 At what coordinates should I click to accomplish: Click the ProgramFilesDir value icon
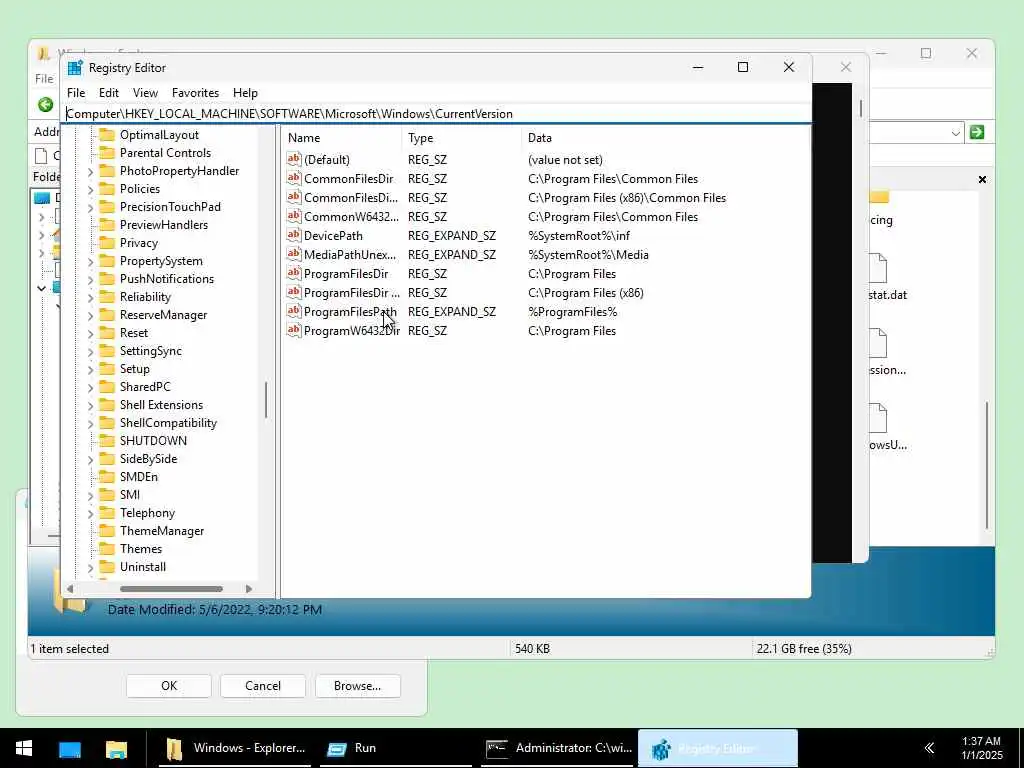294,273
